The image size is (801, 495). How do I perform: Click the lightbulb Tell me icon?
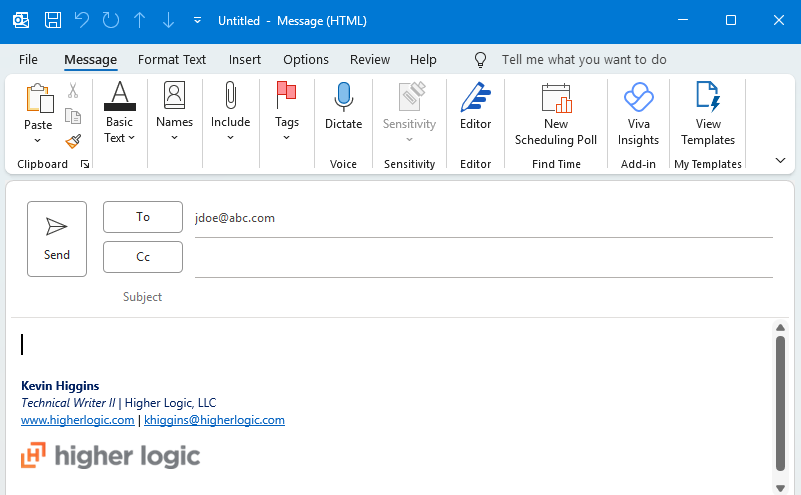[480, 60]
